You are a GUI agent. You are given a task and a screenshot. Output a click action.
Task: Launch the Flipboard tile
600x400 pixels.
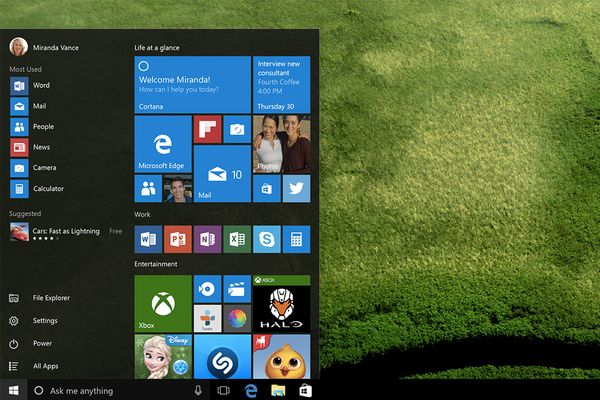pyautogui.click(x=207, y=129)
